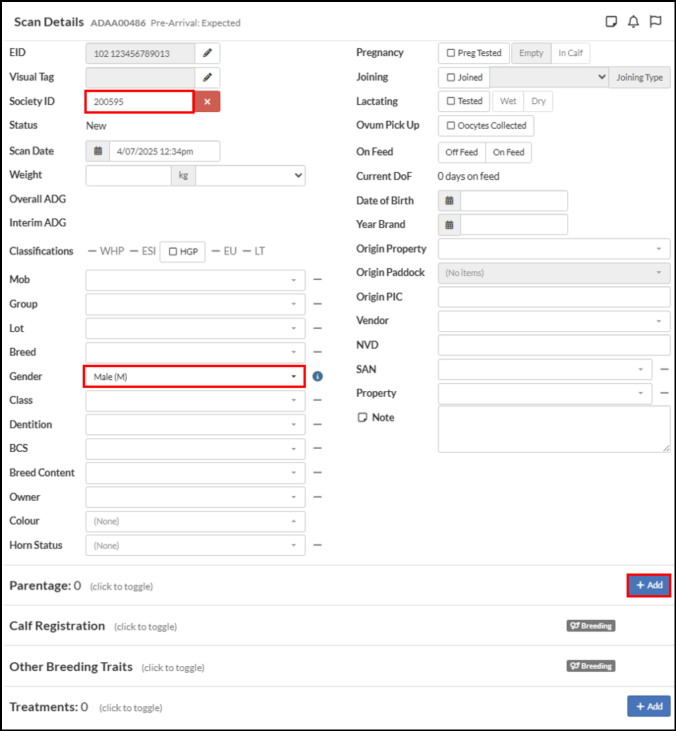Image resolution: width=676 pixels, height=731 pixels.
Task: Open the Gender dropdown showing Male (M)
Action: 195,377
